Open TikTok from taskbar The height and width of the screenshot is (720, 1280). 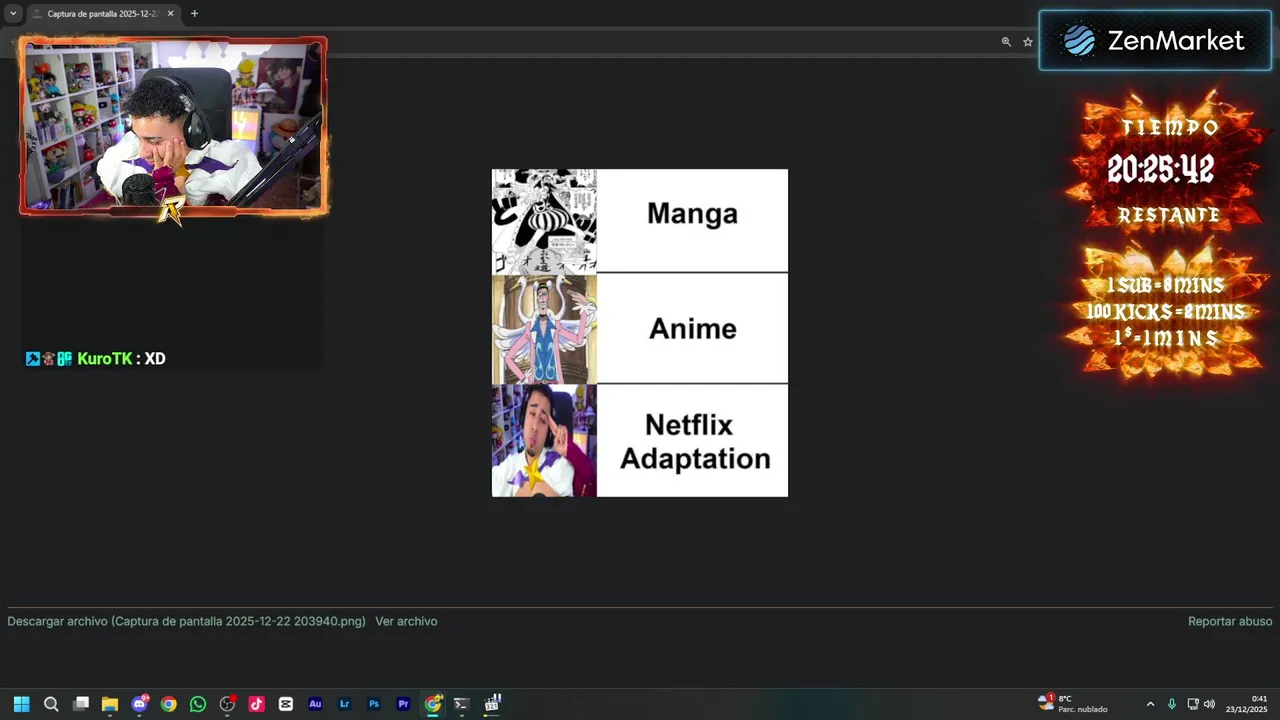pos(257,704)
